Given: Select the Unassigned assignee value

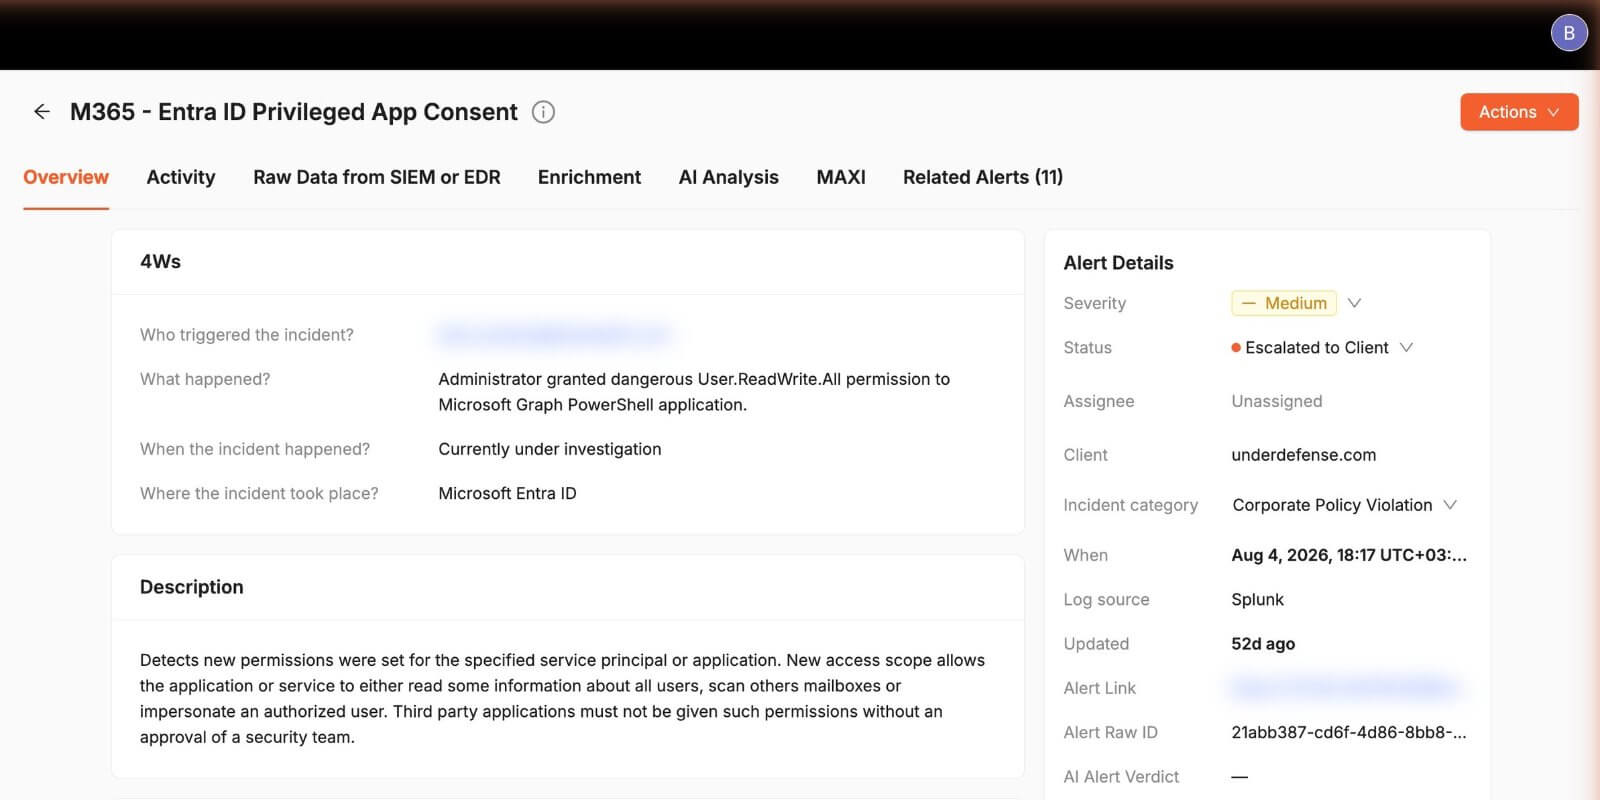Looking at the screenshot, I should click(1277, 401).
